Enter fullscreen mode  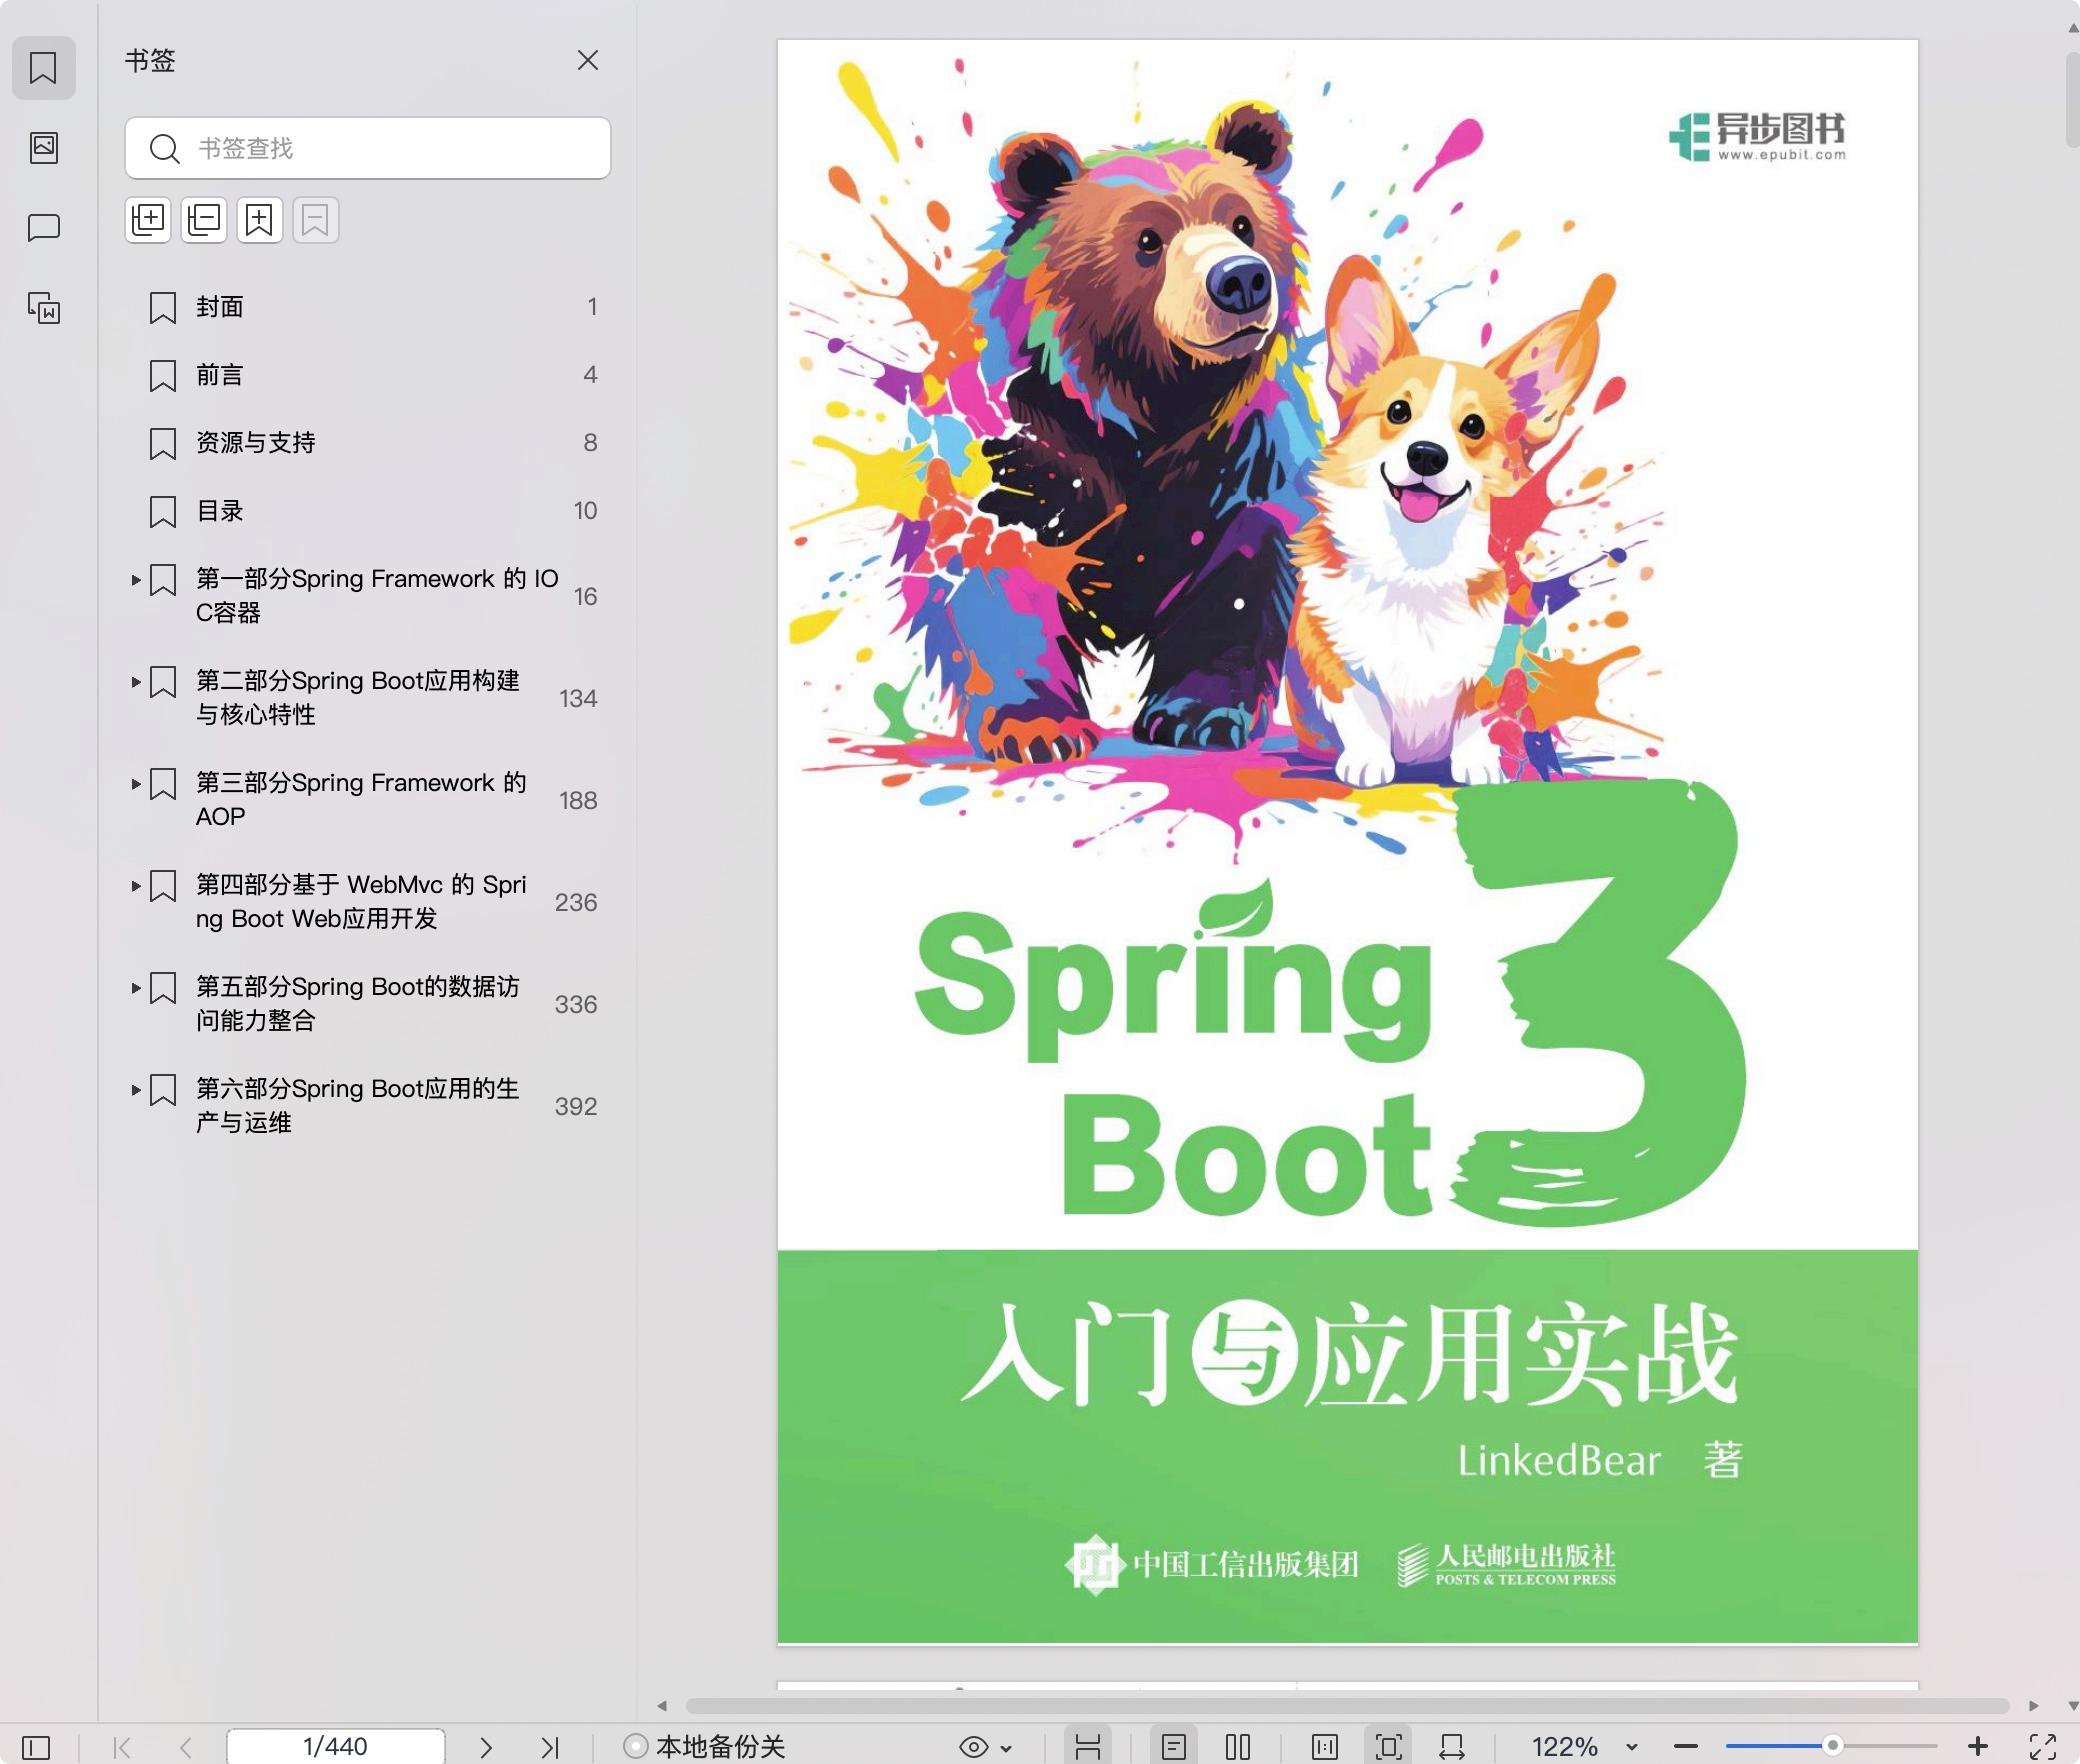pyautogui.click(x=2042, y=1747)
